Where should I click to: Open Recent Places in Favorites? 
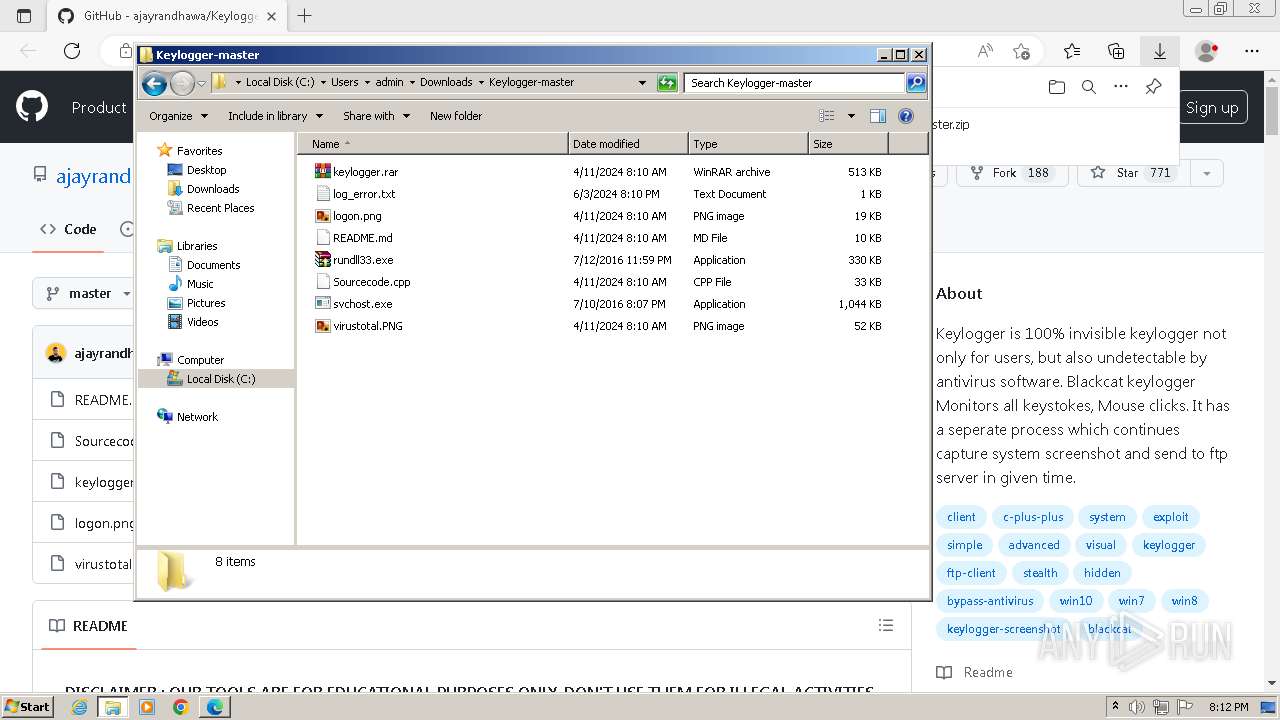(220, 208)
